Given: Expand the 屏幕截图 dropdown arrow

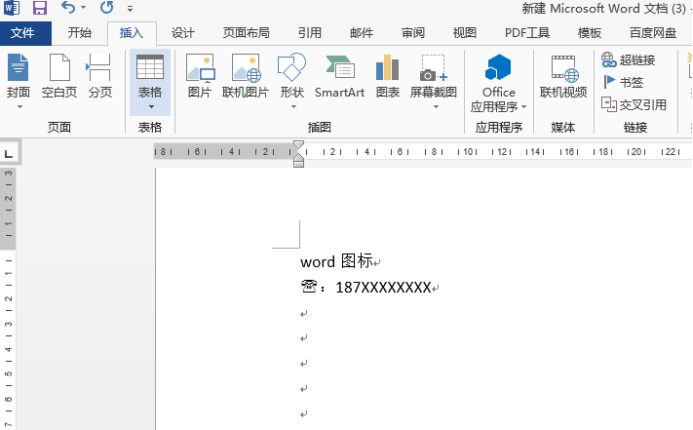Looking at the screenshot, I should click(x=436, y=107).
